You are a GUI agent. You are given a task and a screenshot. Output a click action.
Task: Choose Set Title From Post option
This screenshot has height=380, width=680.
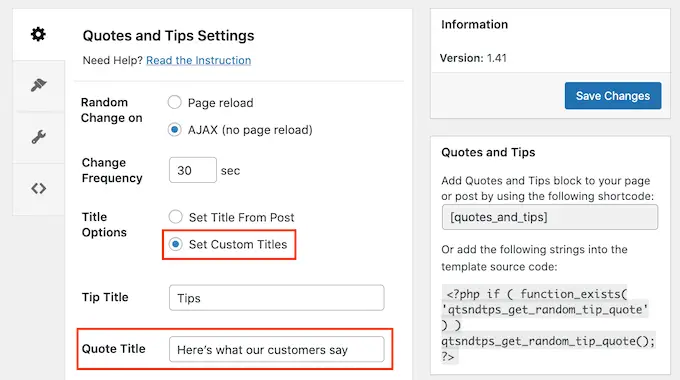[x=176, y=216]
